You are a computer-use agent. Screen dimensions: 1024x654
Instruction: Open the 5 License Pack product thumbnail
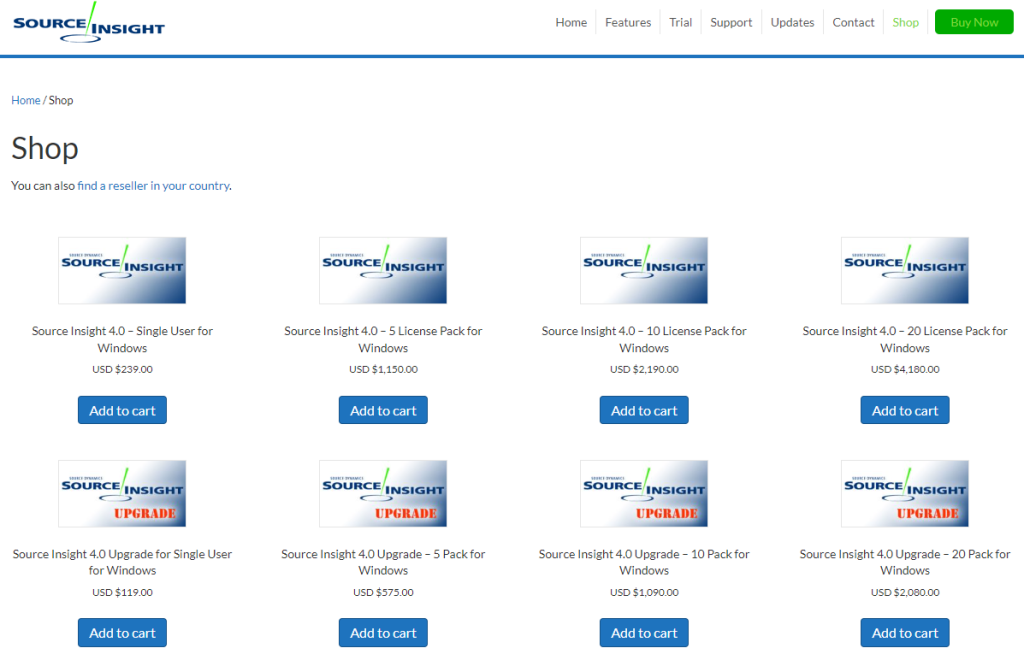(x=383, y=270)
